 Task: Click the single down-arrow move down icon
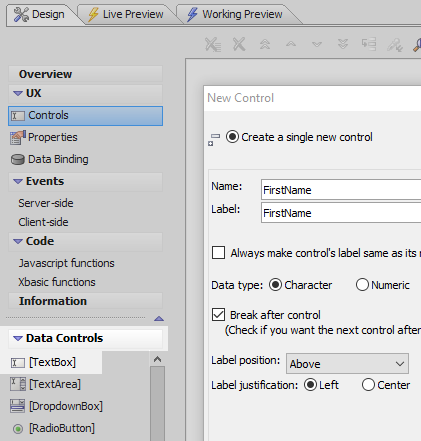[317, 44]
